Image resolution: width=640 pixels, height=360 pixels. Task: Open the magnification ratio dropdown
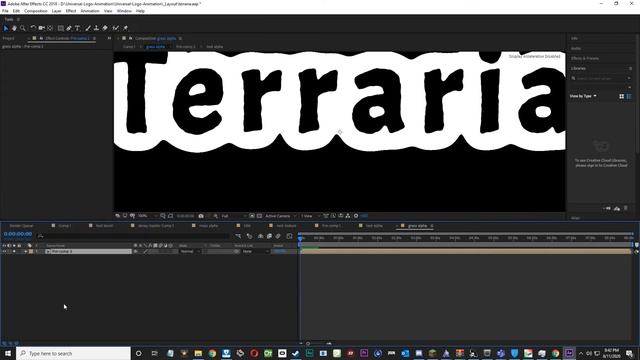pyautogui.click(x=148, y=216)
